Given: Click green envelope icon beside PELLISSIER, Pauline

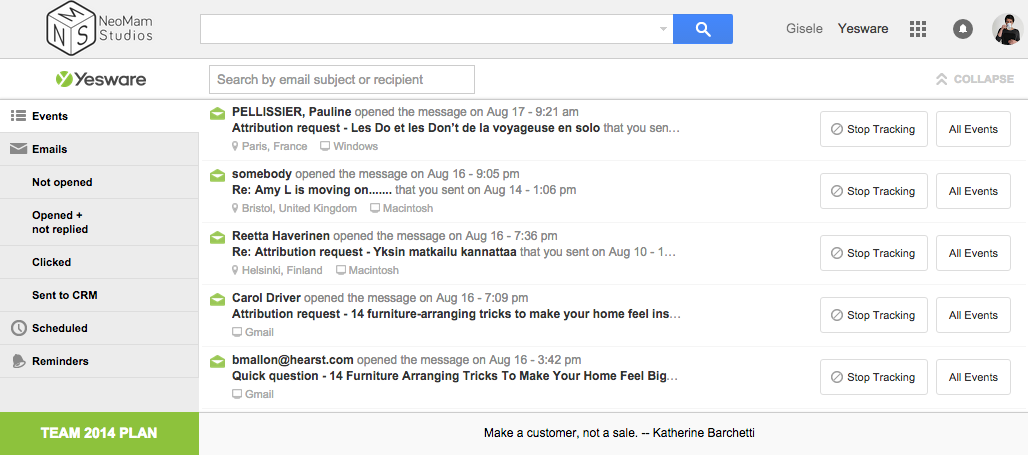Looking at the screenshot, I should (x=217, y=114).
